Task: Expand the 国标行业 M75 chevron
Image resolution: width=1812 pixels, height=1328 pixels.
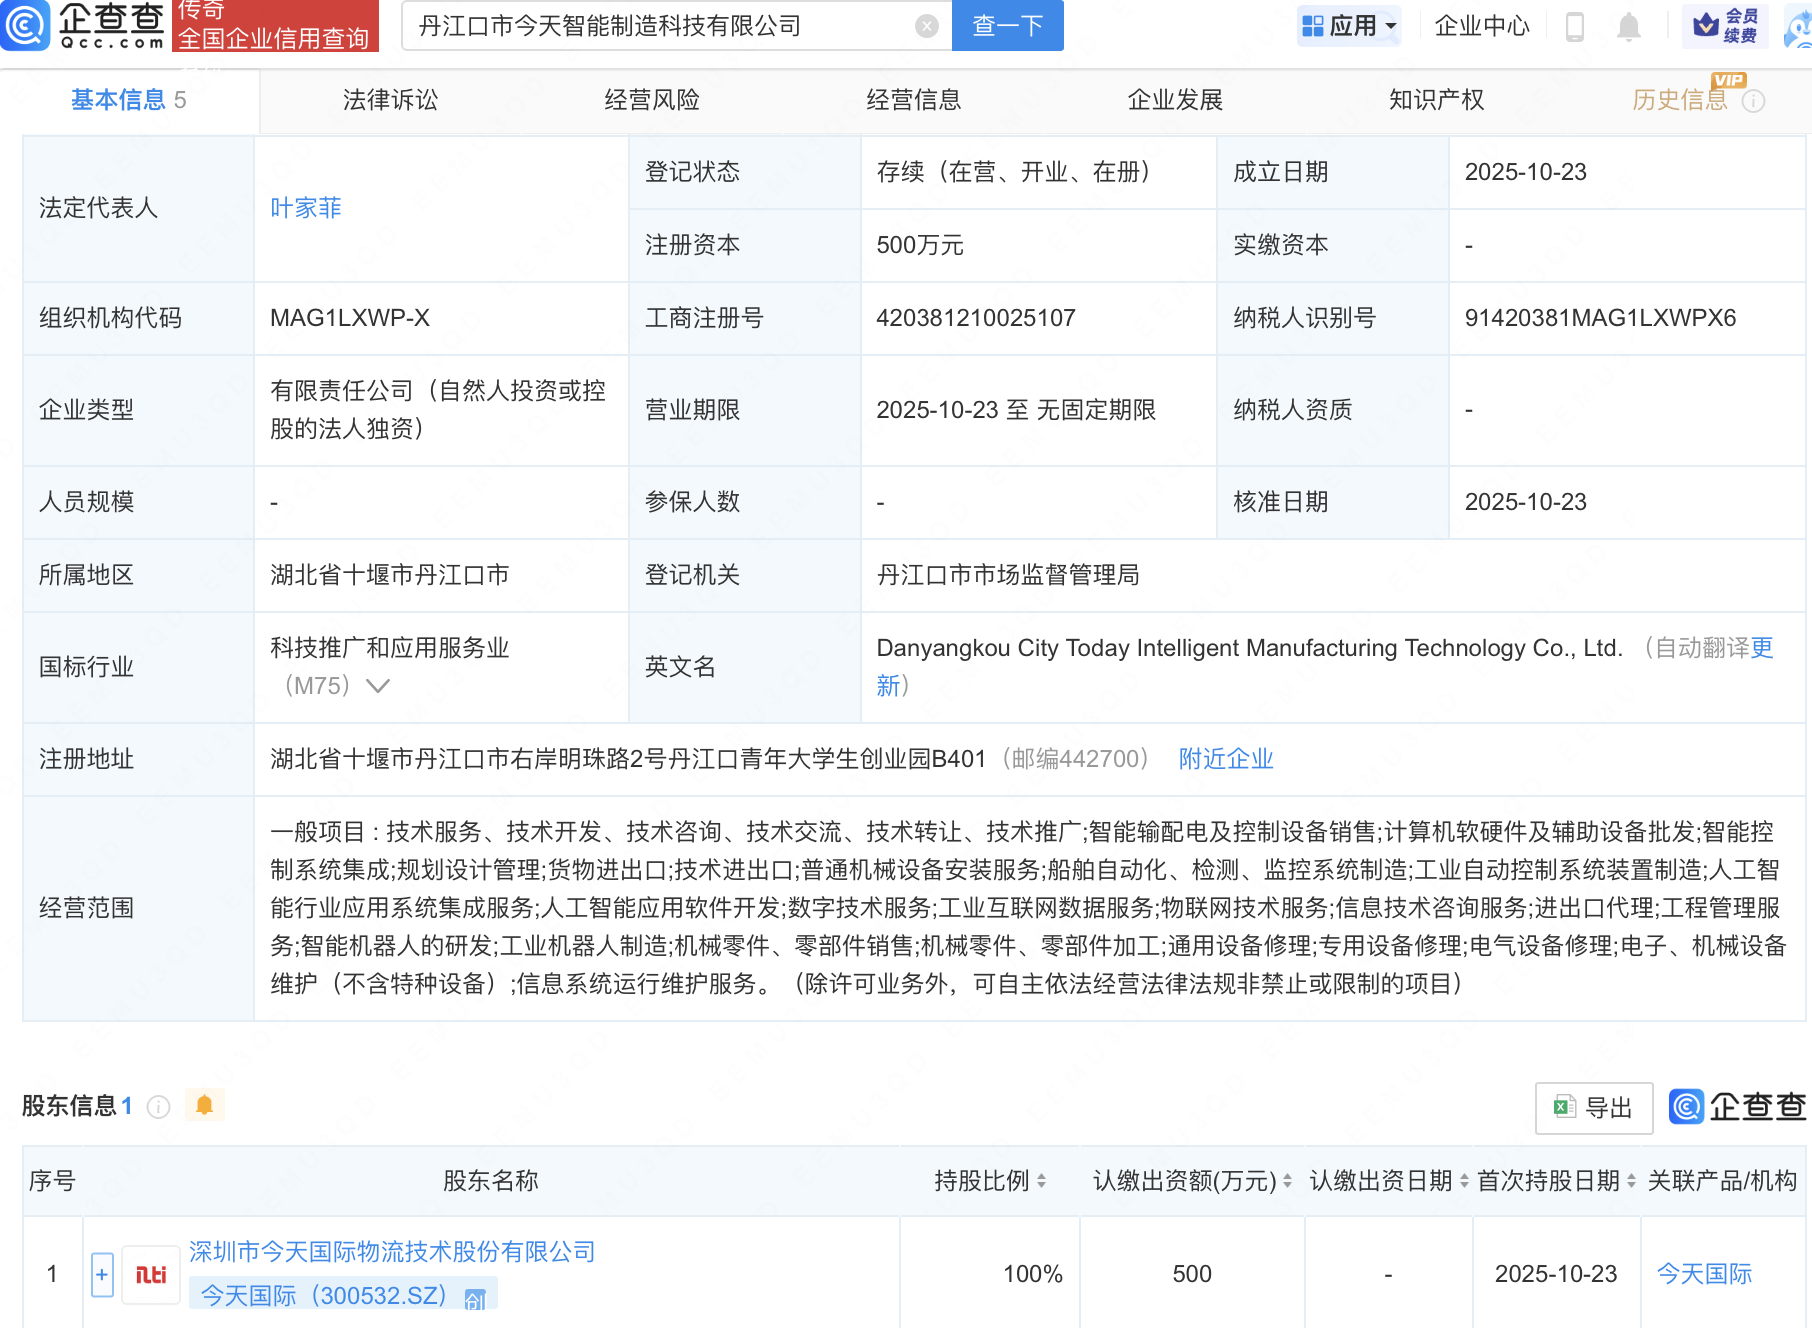Action: 378,686
